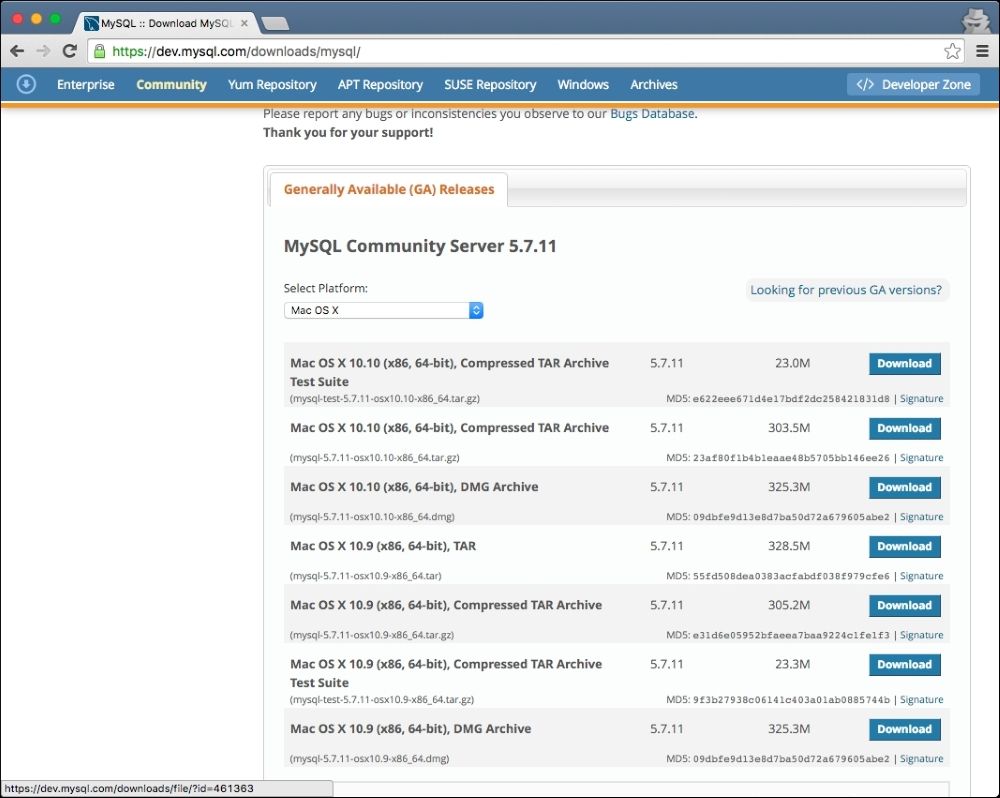Click the browser back arrow
Image resolution: width=1000 pixels, height=798 pixels.
[17, 51]
